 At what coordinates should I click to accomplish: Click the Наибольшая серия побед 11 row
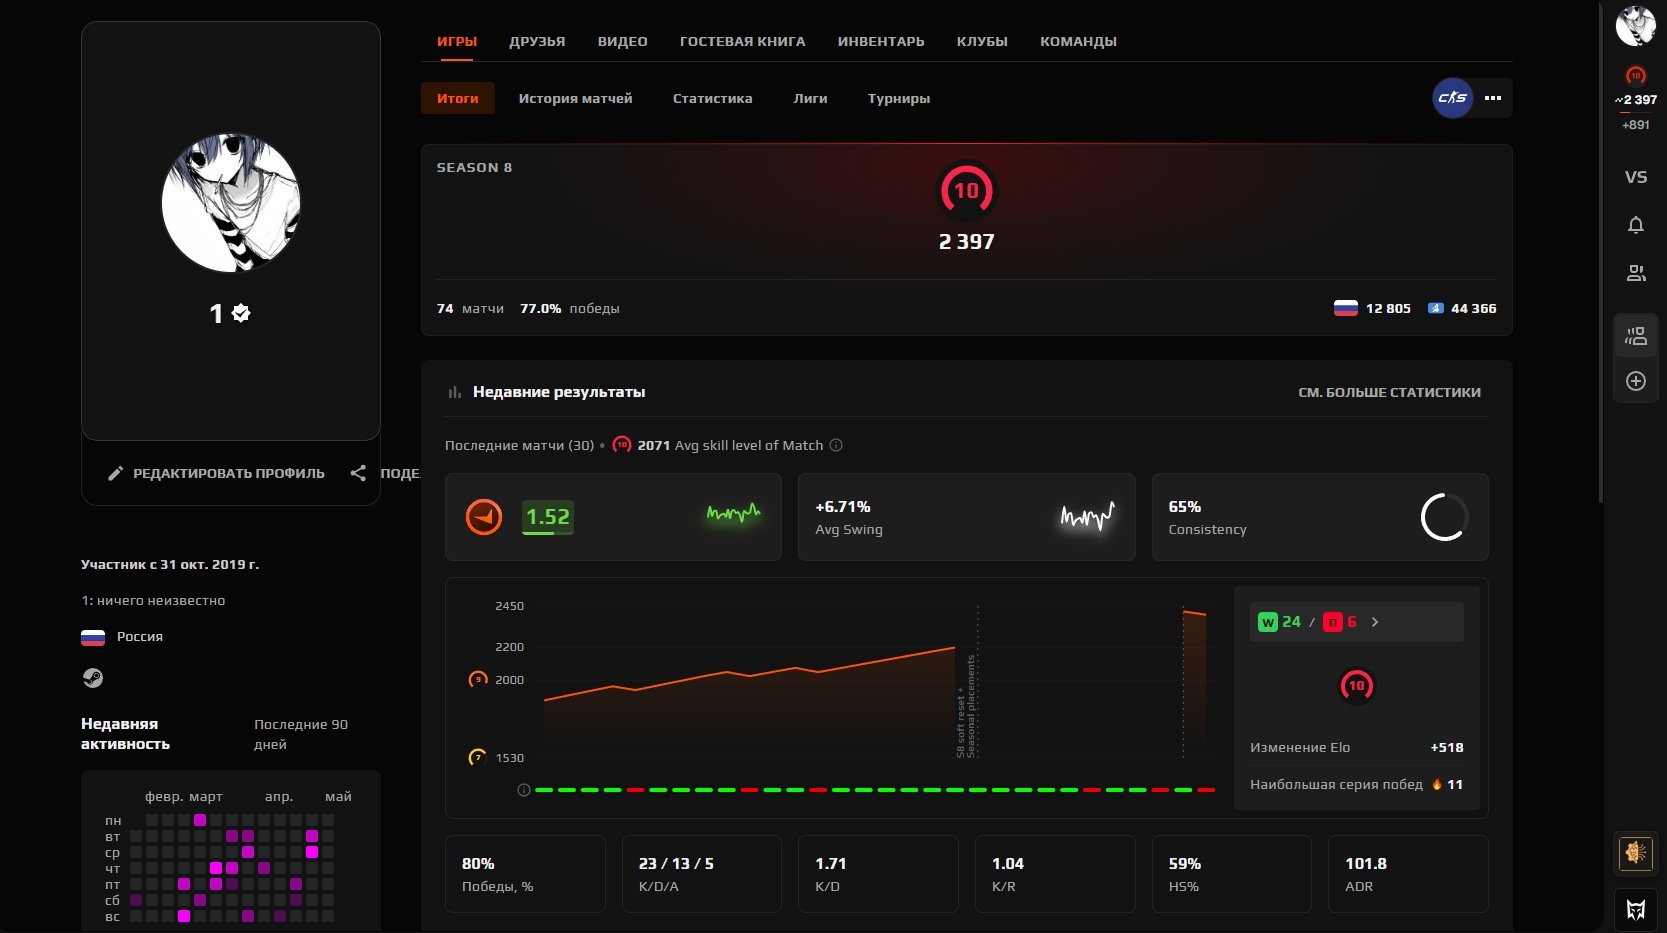[x=1356, y=784]
